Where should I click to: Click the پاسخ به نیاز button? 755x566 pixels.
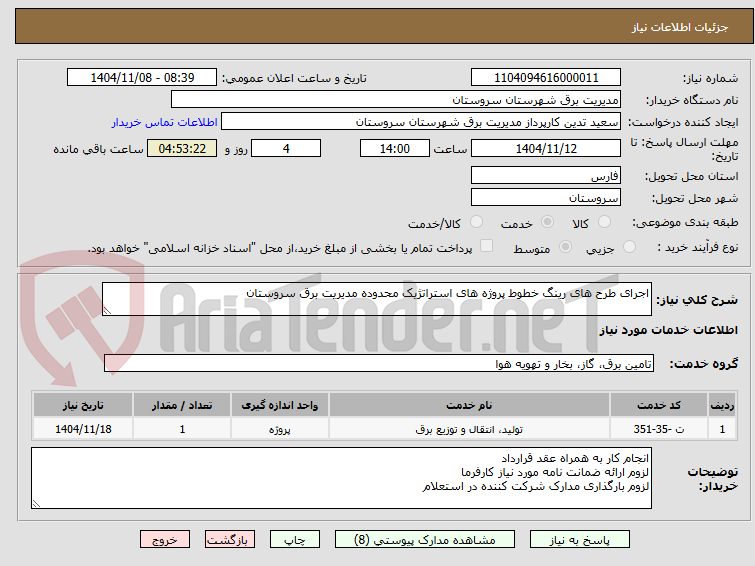(580, 540)
